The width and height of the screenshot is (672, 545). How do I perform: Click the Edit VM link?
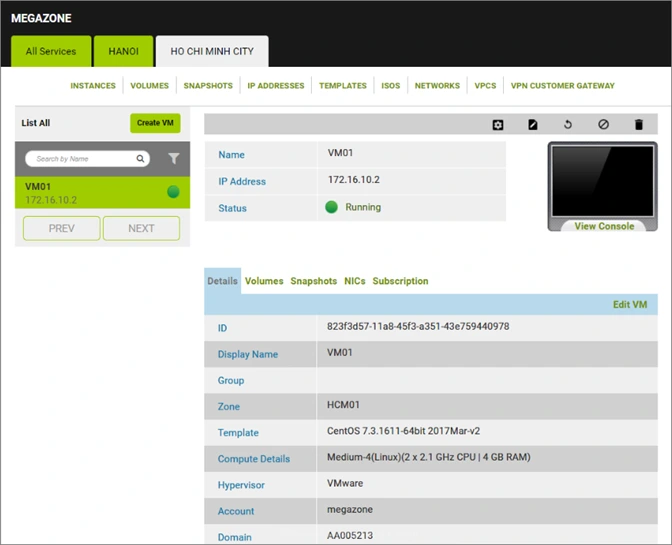click(x=630, y=305)
